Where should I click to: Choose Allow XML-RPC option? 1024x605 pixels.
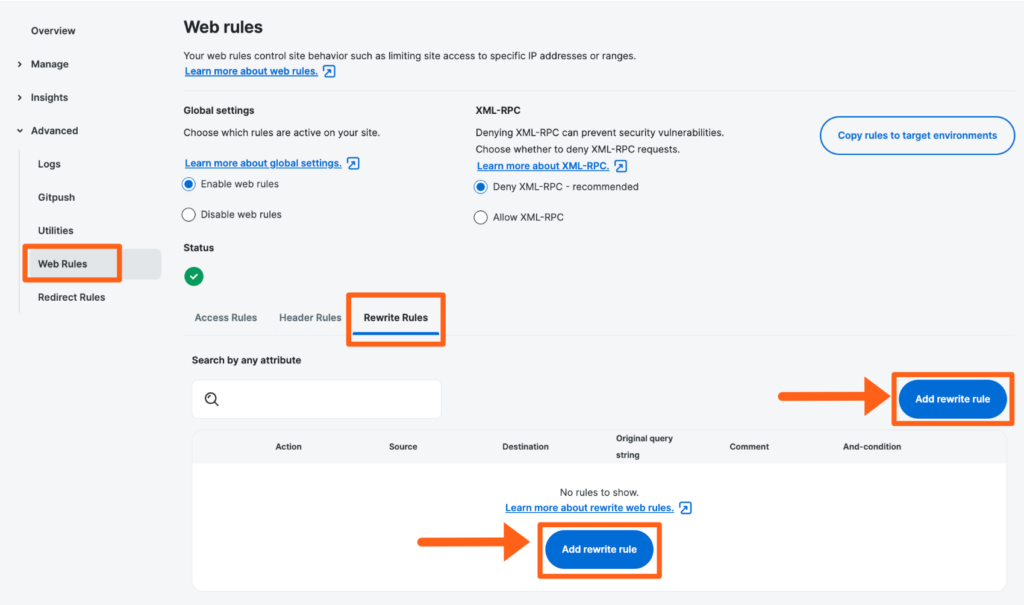point(481,217)
